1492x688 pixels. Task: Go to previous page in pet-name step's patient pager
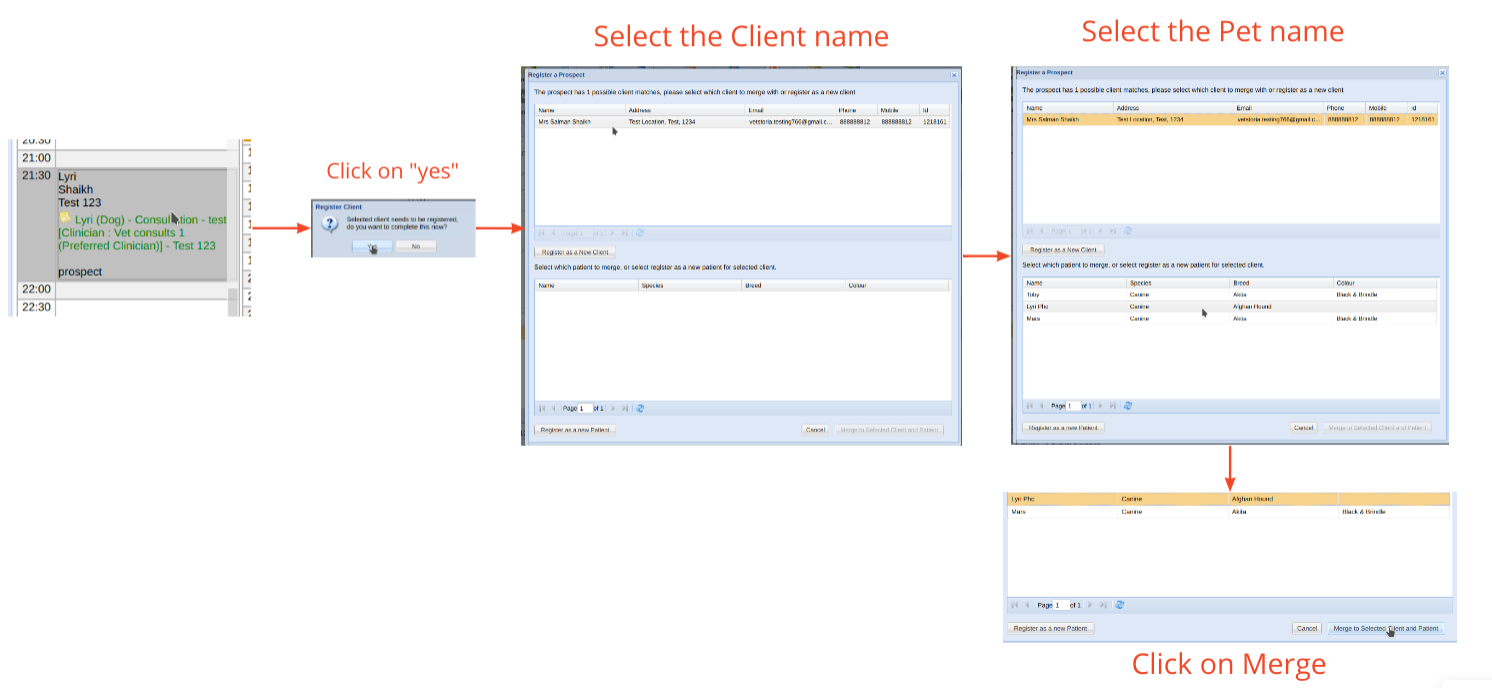1041,405
